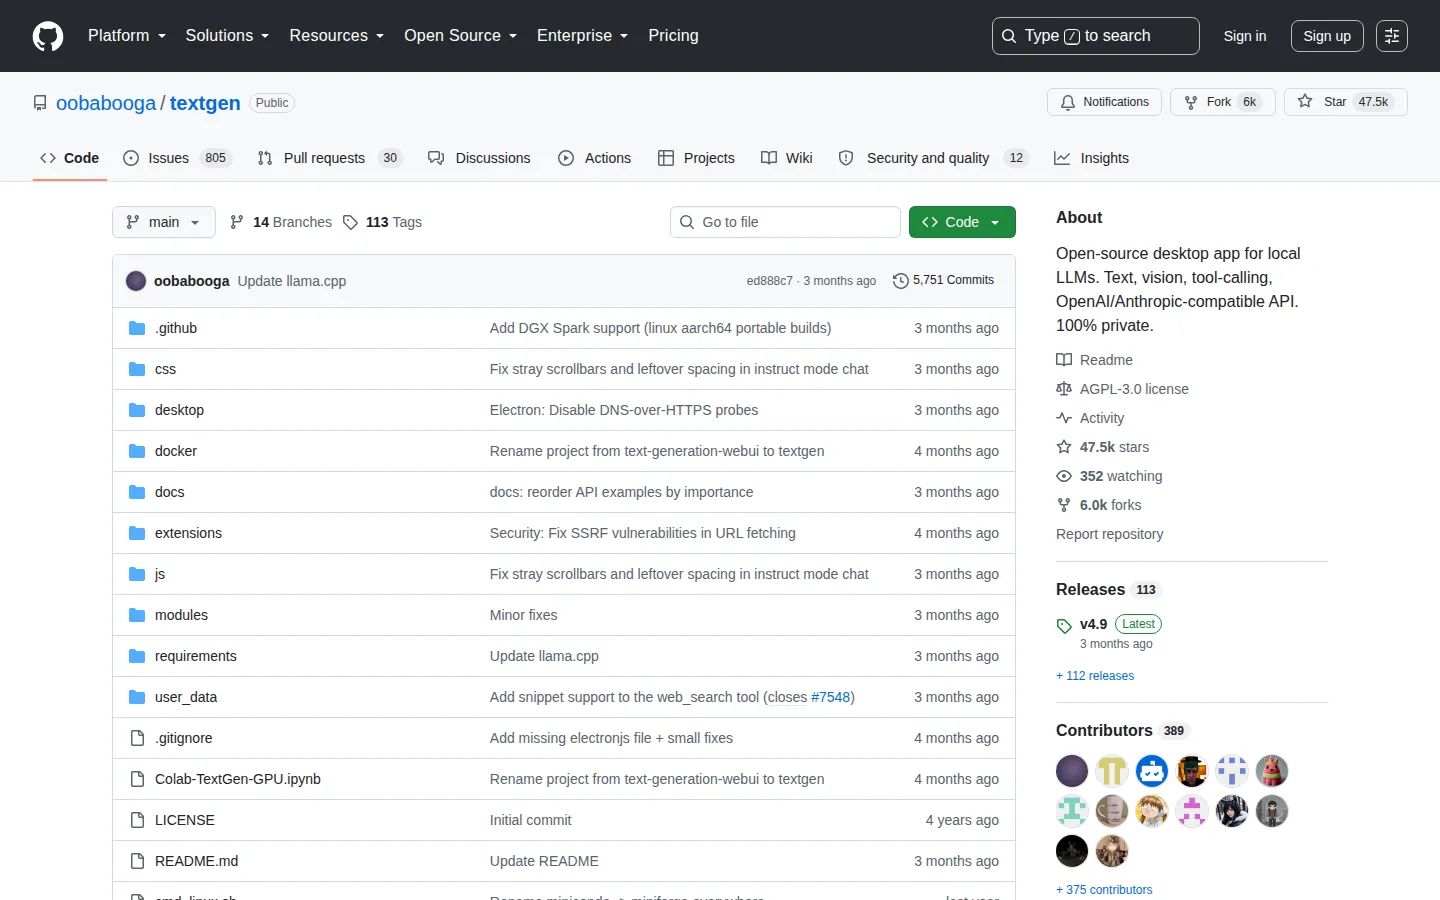Viewport: 1440px width, 900px height.
Task: Open the .github folder
Action: click(x=176, y=328)
